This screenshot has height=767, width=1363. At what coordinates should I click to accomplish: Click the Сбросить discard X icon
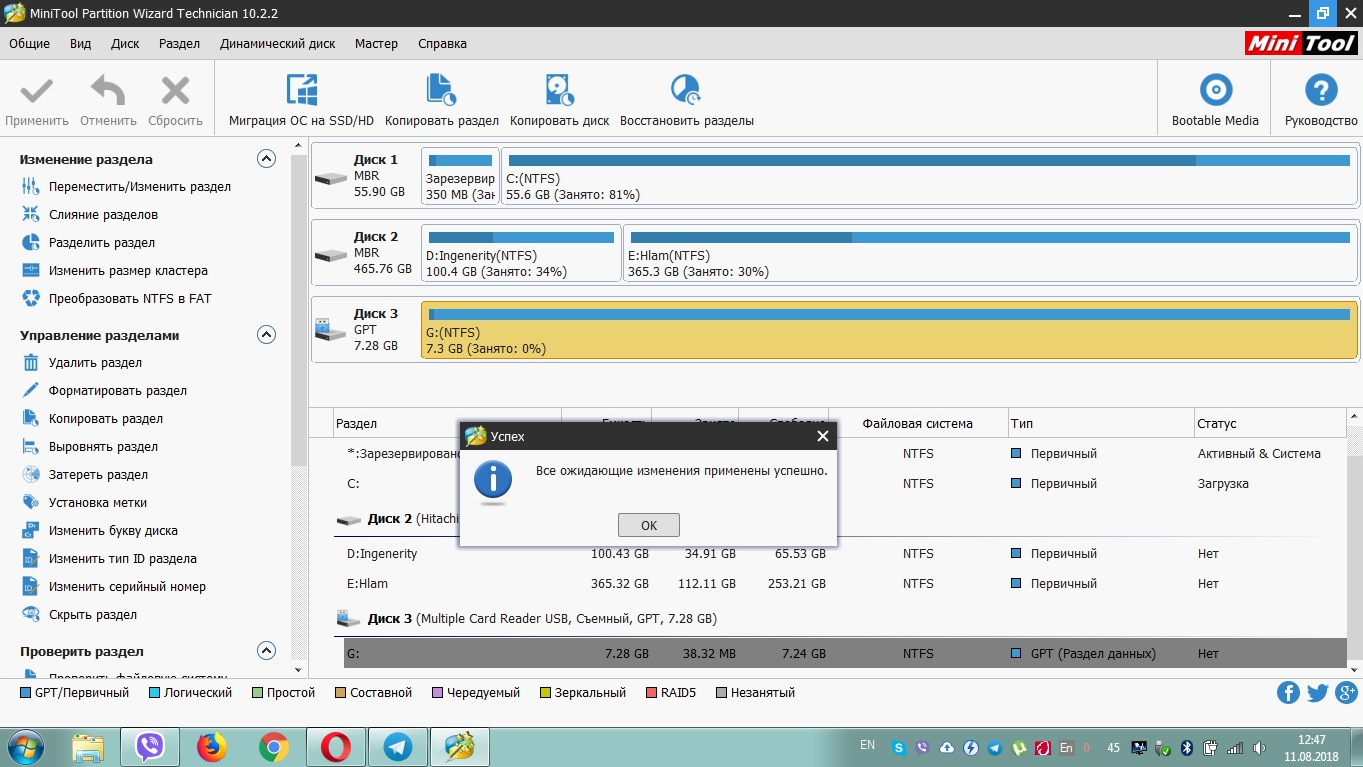(x=176, y=92)
